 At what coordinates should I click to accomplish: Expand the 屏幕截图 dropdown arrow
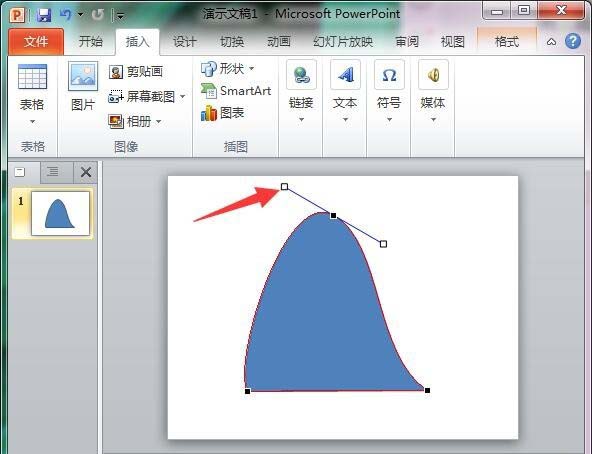point(183,97)
